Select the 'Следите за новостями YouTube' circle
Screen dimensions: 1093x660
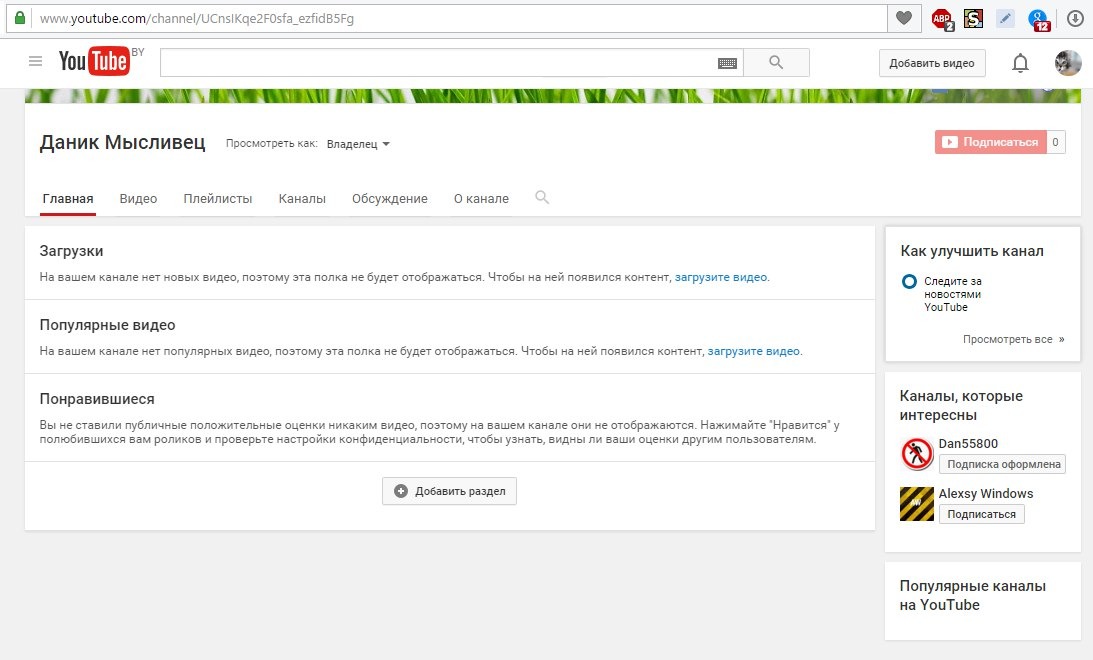point(909,282)
